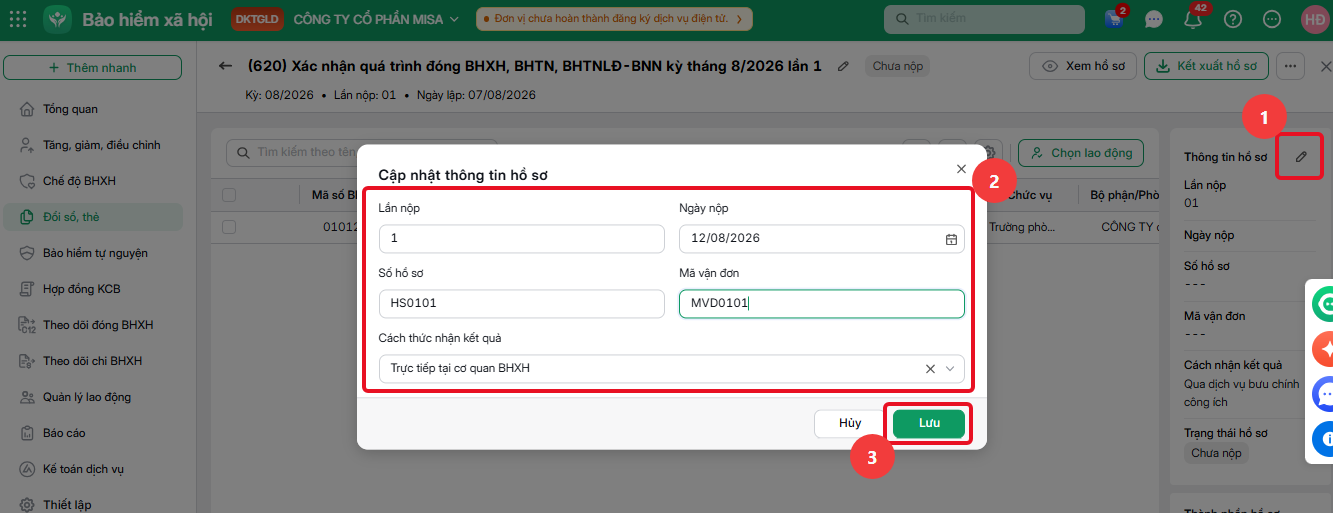Image resolution: width=1333 pixels, height=513 pixels.
Task: Go back using the left arrow
Action: [x=225, y=66]
